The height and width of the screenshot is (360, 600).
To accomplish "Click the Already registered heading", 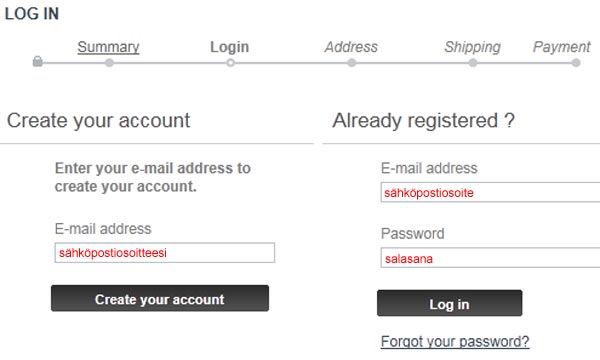I will coord(424,121).
